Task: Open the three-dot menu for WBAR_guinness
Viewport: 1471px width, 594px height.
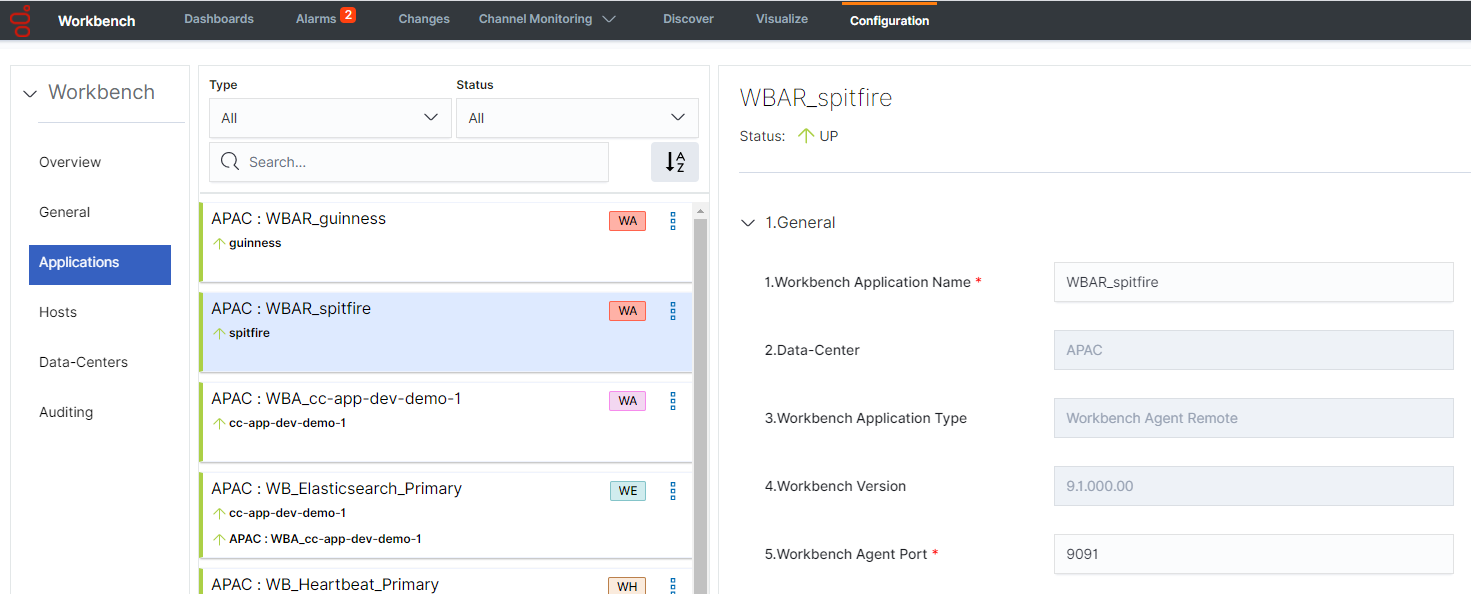Action: 673,221
